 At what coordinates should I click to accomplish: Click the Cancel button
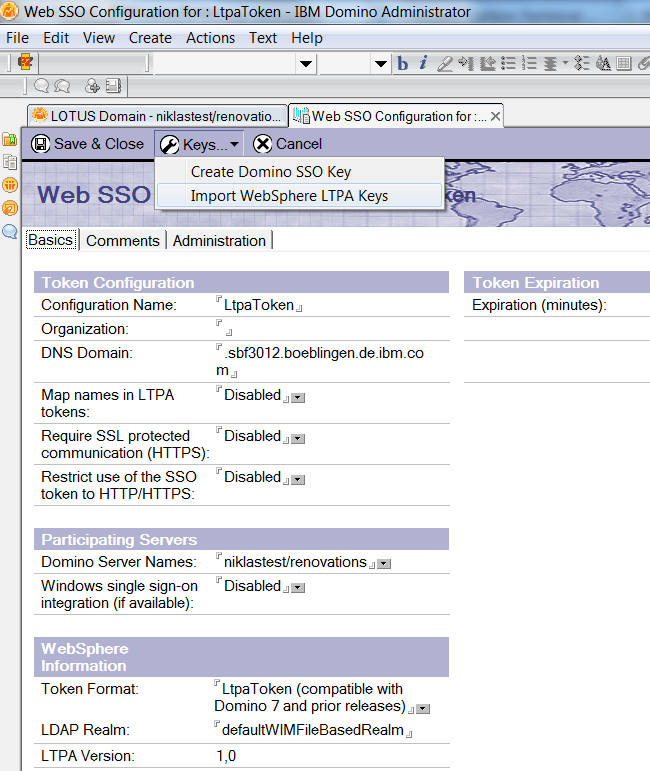tap(287, 144)
